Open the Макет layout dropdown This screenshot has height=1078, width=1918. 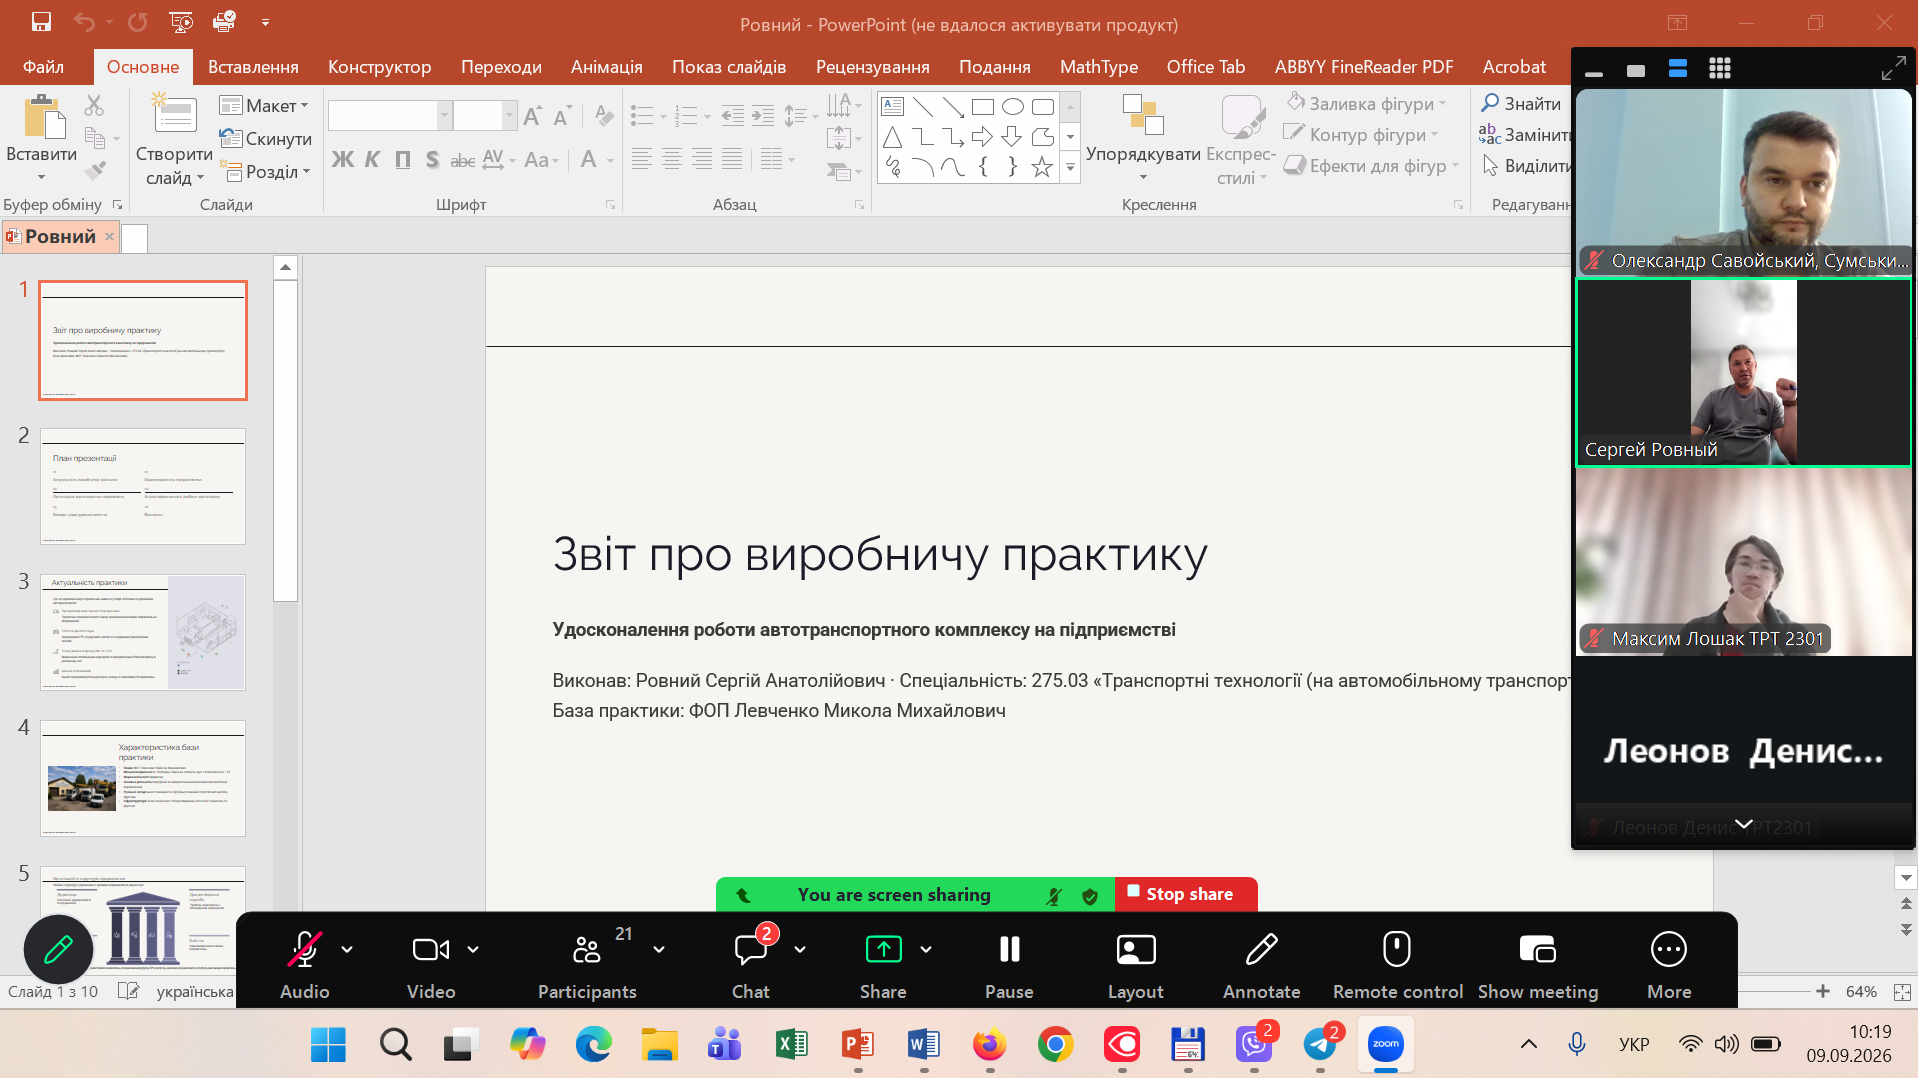point(265,106)
